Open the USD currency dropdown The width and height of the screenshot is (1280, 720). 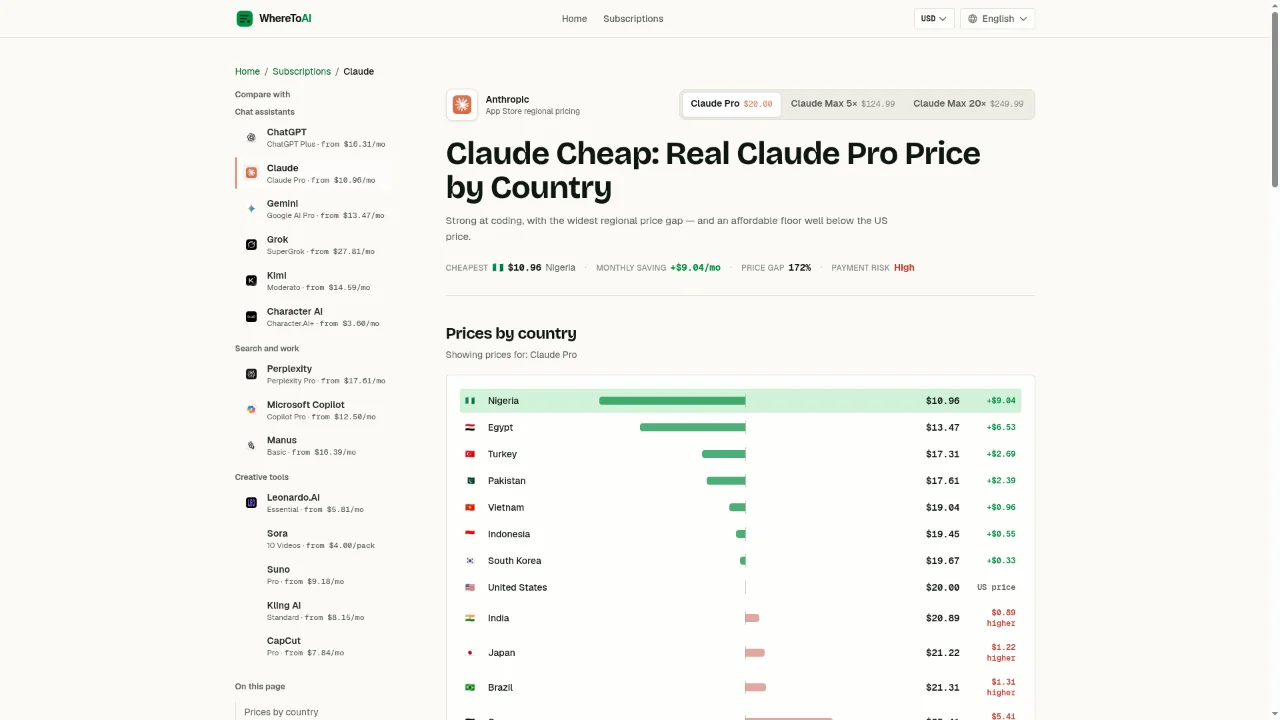tap(934, 19)
